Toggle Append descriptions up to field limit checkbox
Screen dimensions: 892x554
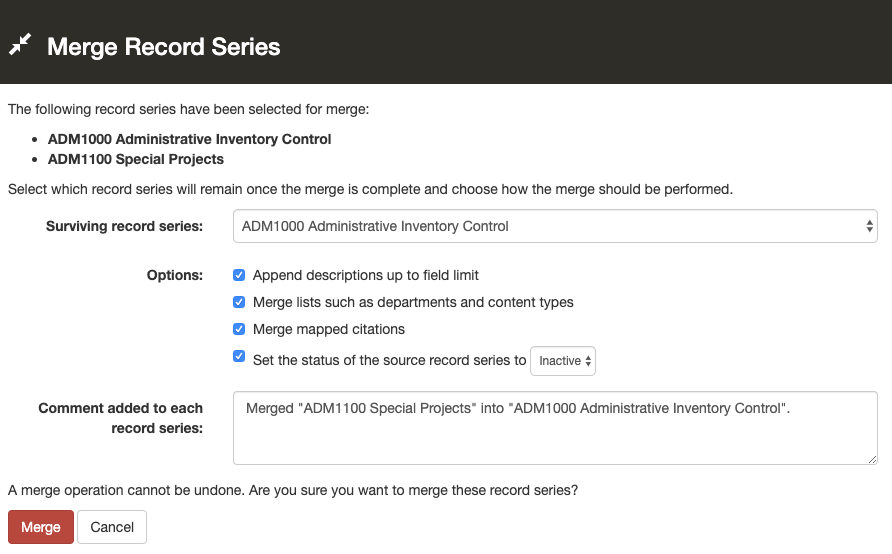point(239,275)
